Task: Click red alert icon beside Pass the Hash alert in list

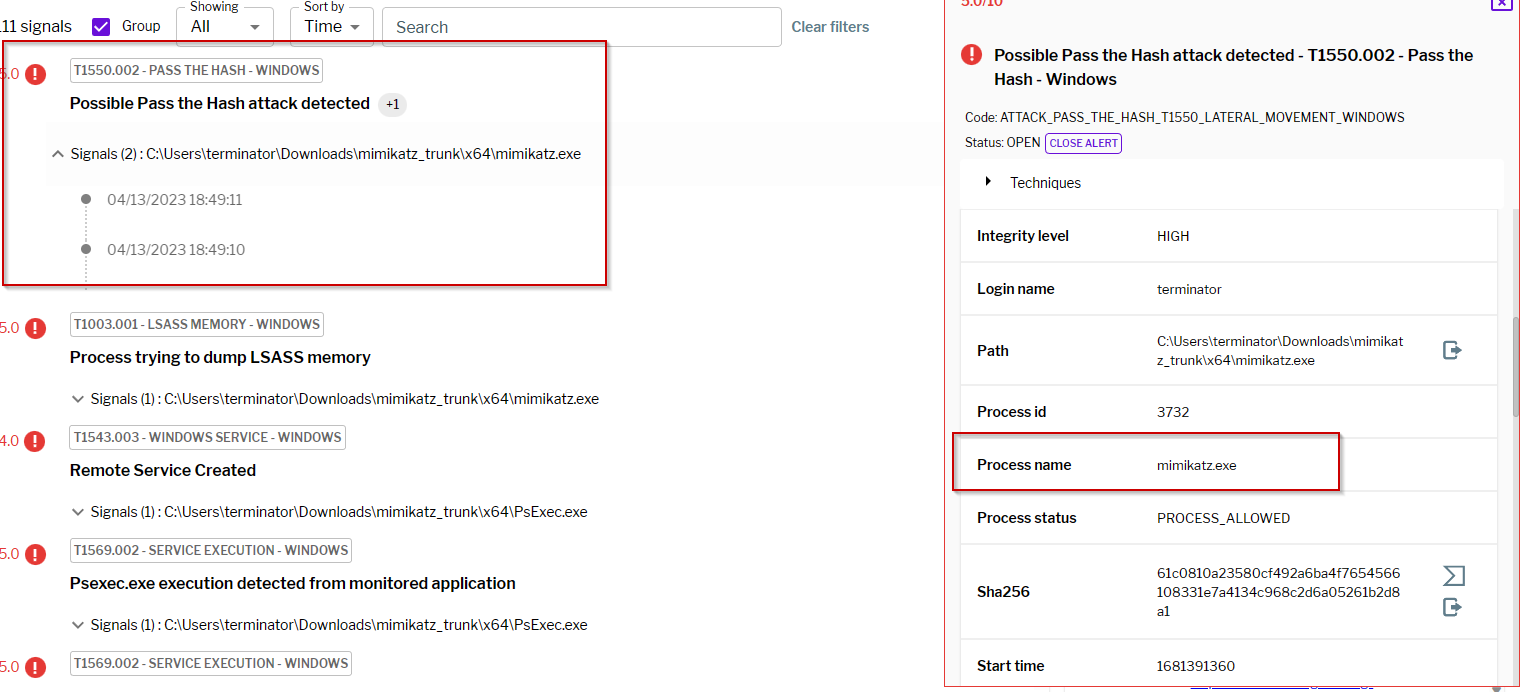Action: pos(36,74)
